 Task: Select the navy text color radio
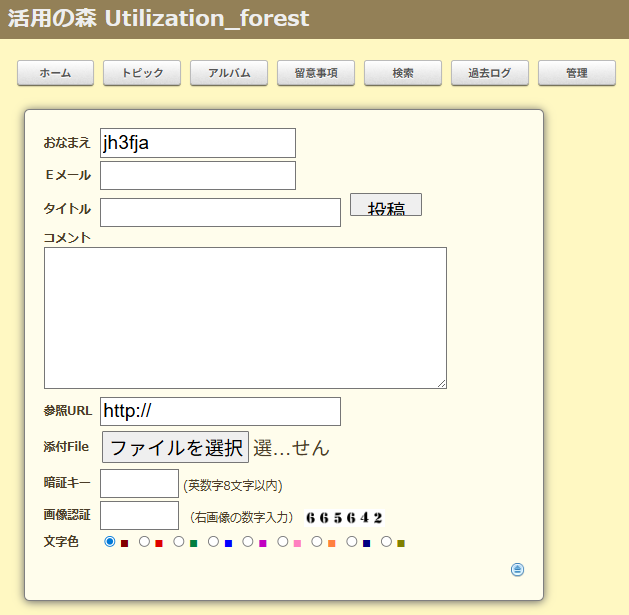pos(352,542)
